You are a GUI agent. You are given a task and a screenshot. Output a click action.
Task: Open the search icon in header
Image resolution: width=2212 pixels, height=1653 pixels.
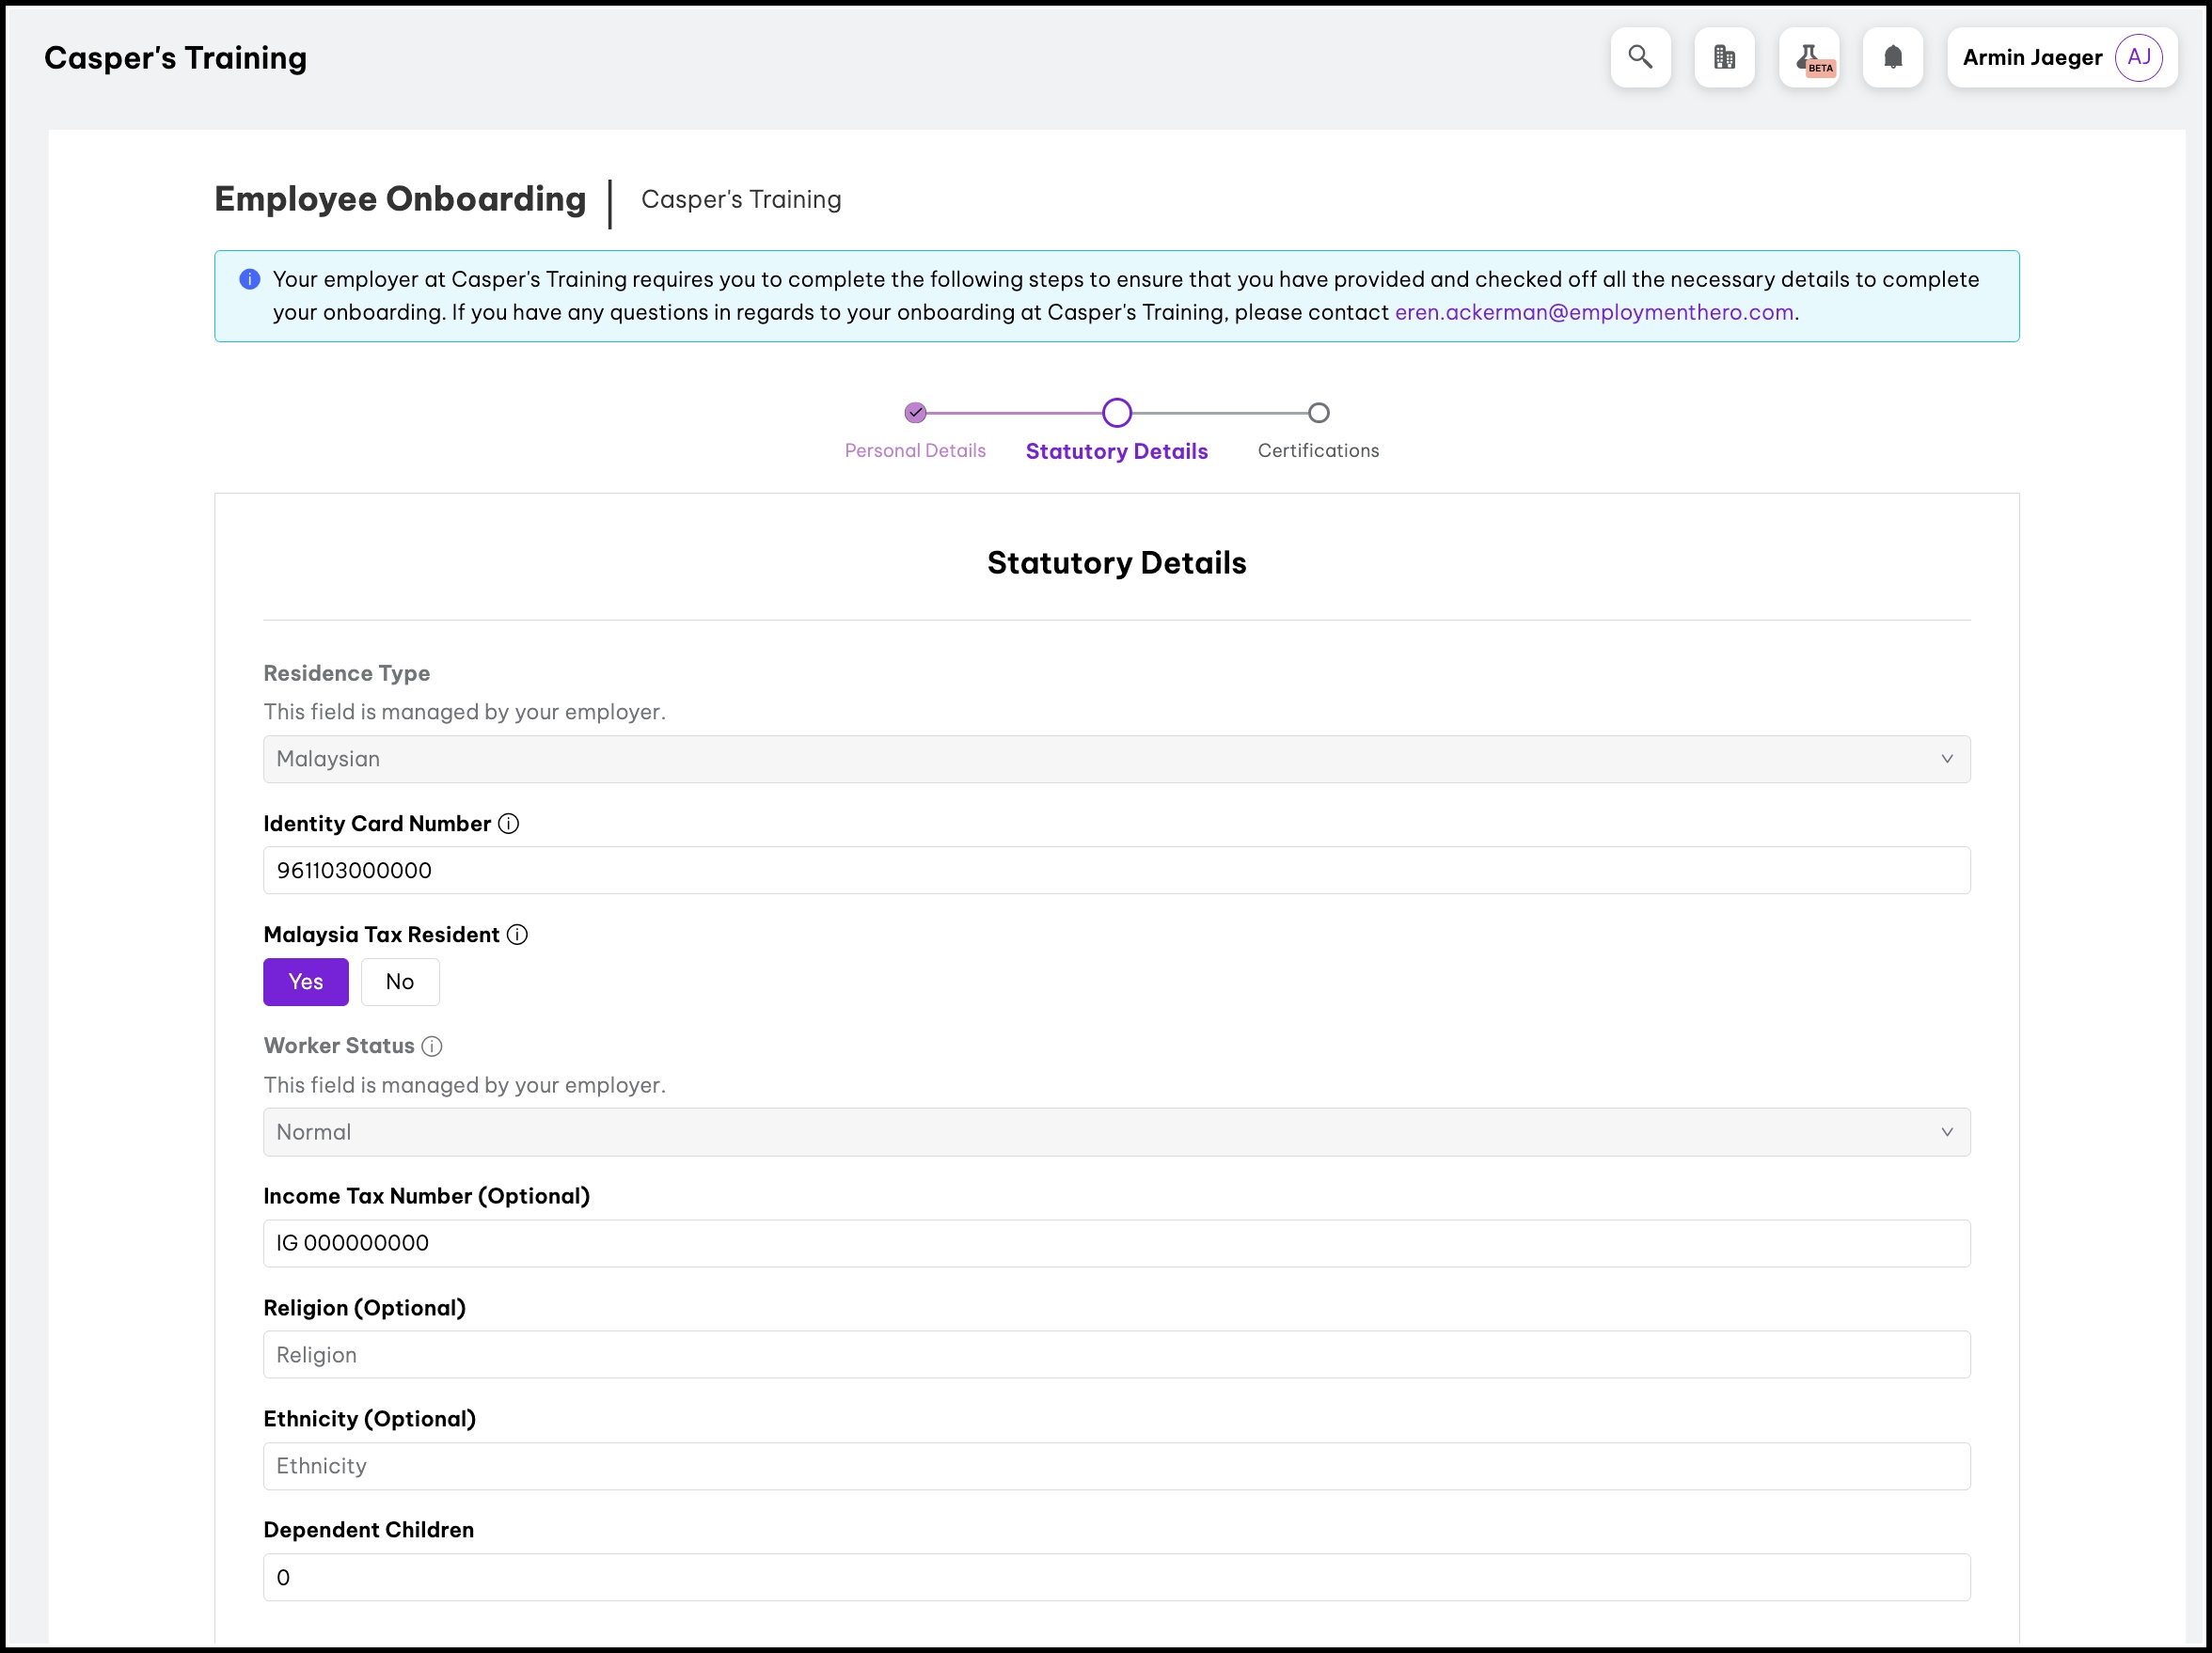(x=1640, y=57)
